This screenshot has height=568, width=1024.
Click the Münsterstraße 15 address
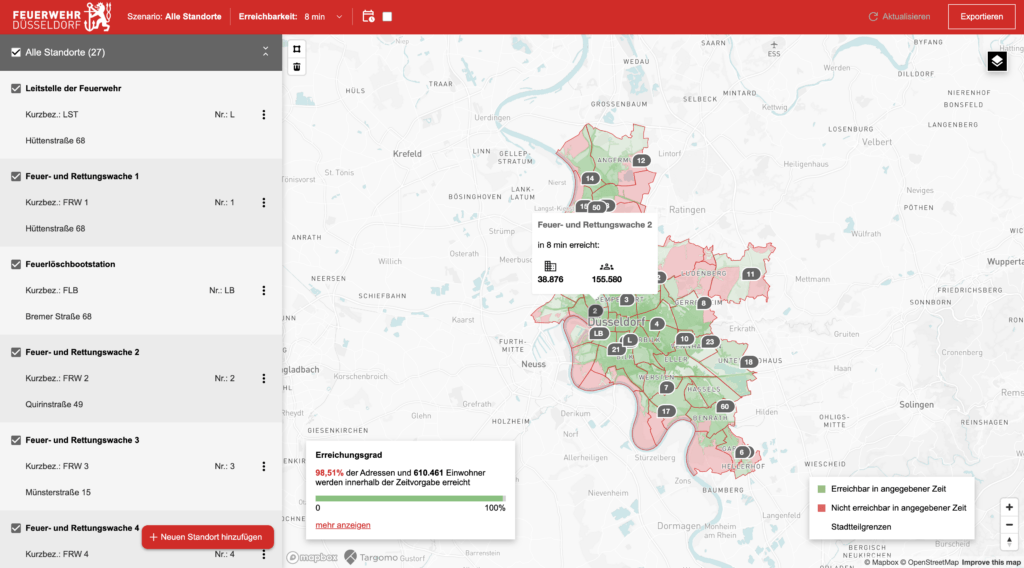(58, 492)
